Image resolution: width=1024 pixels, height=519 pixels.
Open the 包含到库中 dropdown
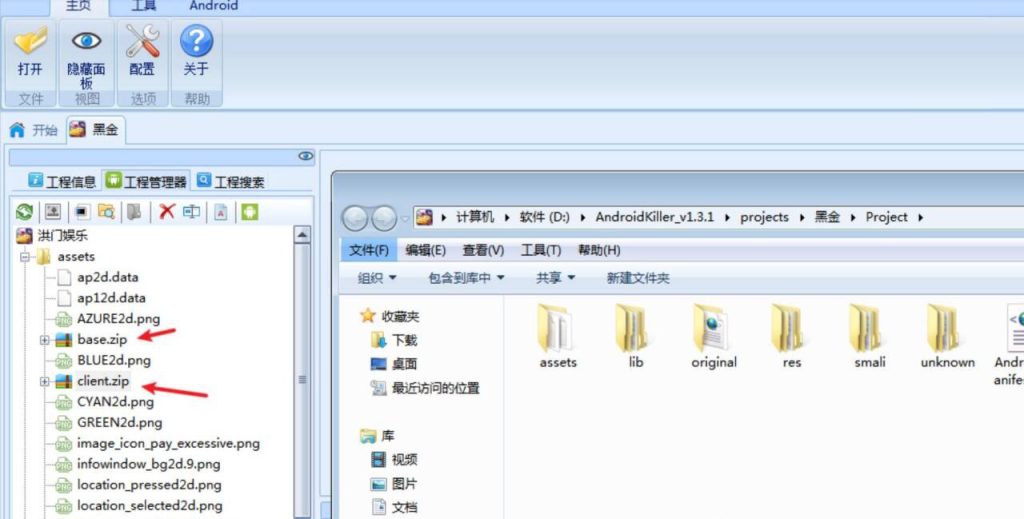click(x=466, y=278)
